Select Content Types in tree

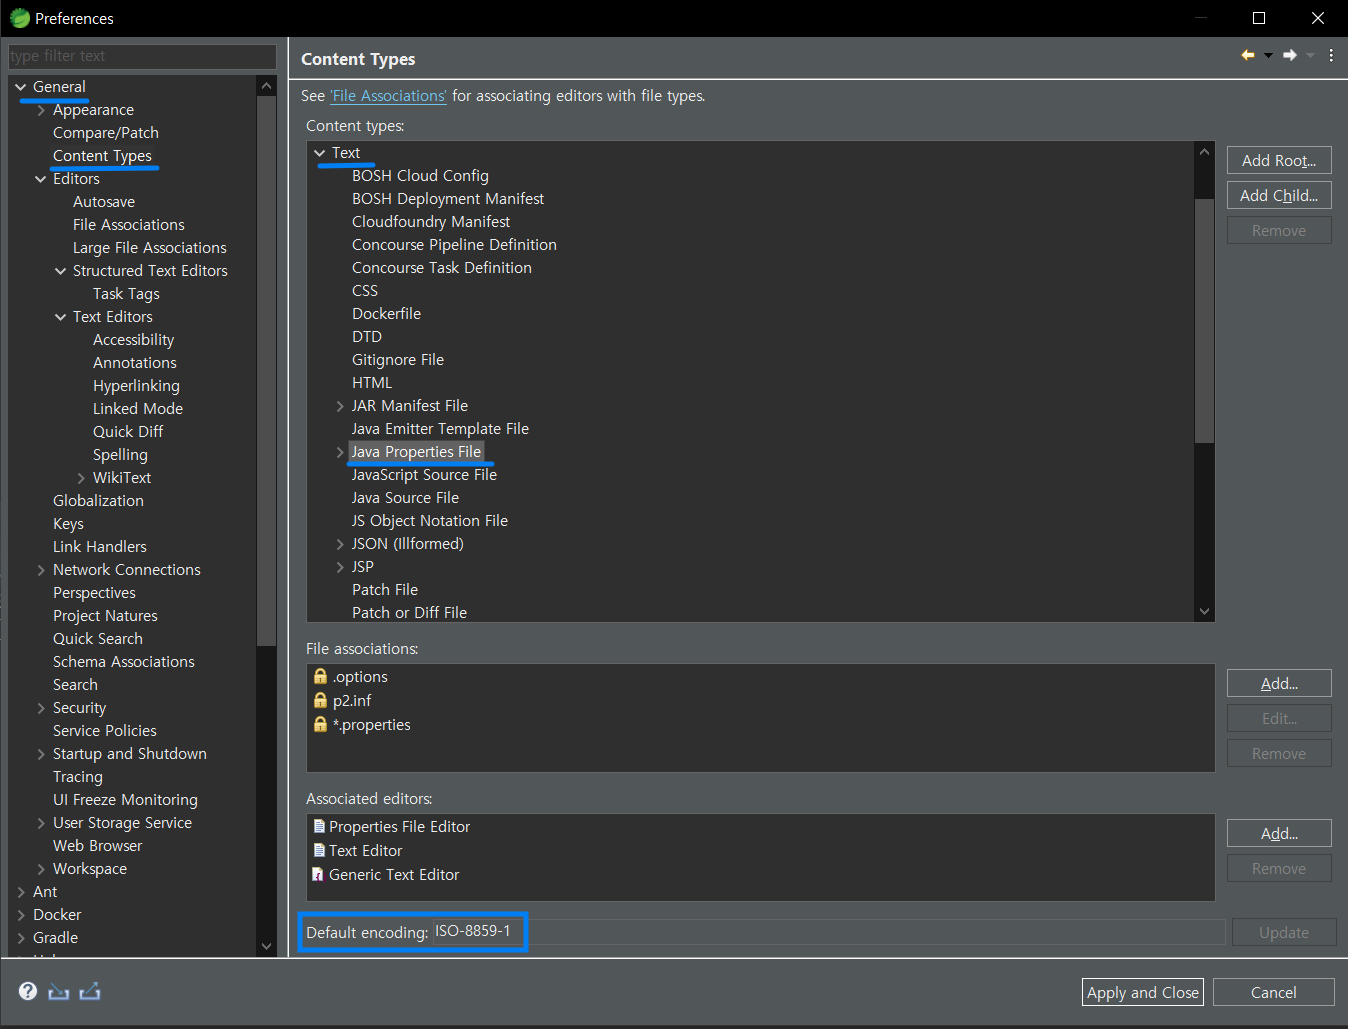102,156
